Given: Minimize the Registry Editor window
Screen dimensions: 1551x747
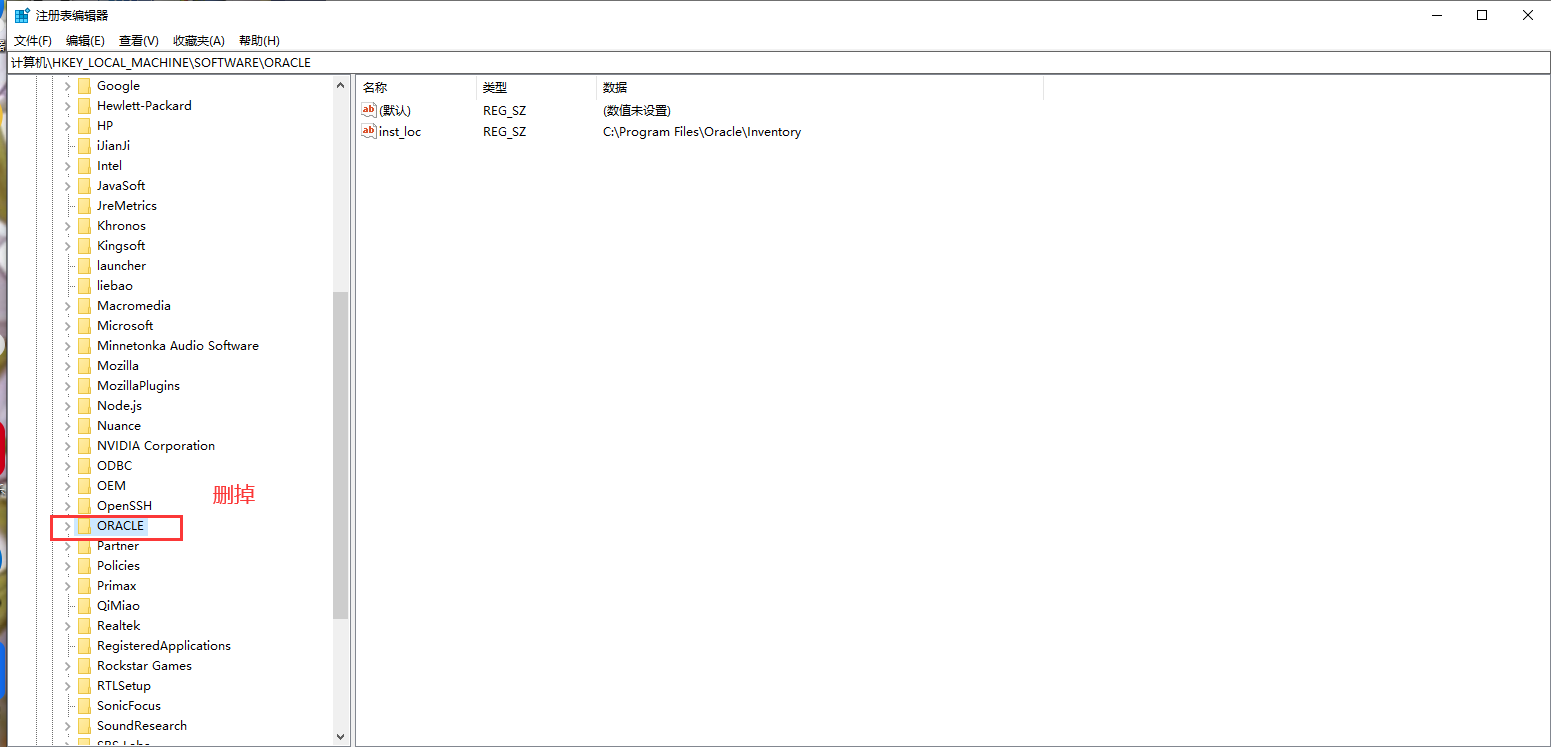Looking at the screenshot, I should (x=1436, y=15).
